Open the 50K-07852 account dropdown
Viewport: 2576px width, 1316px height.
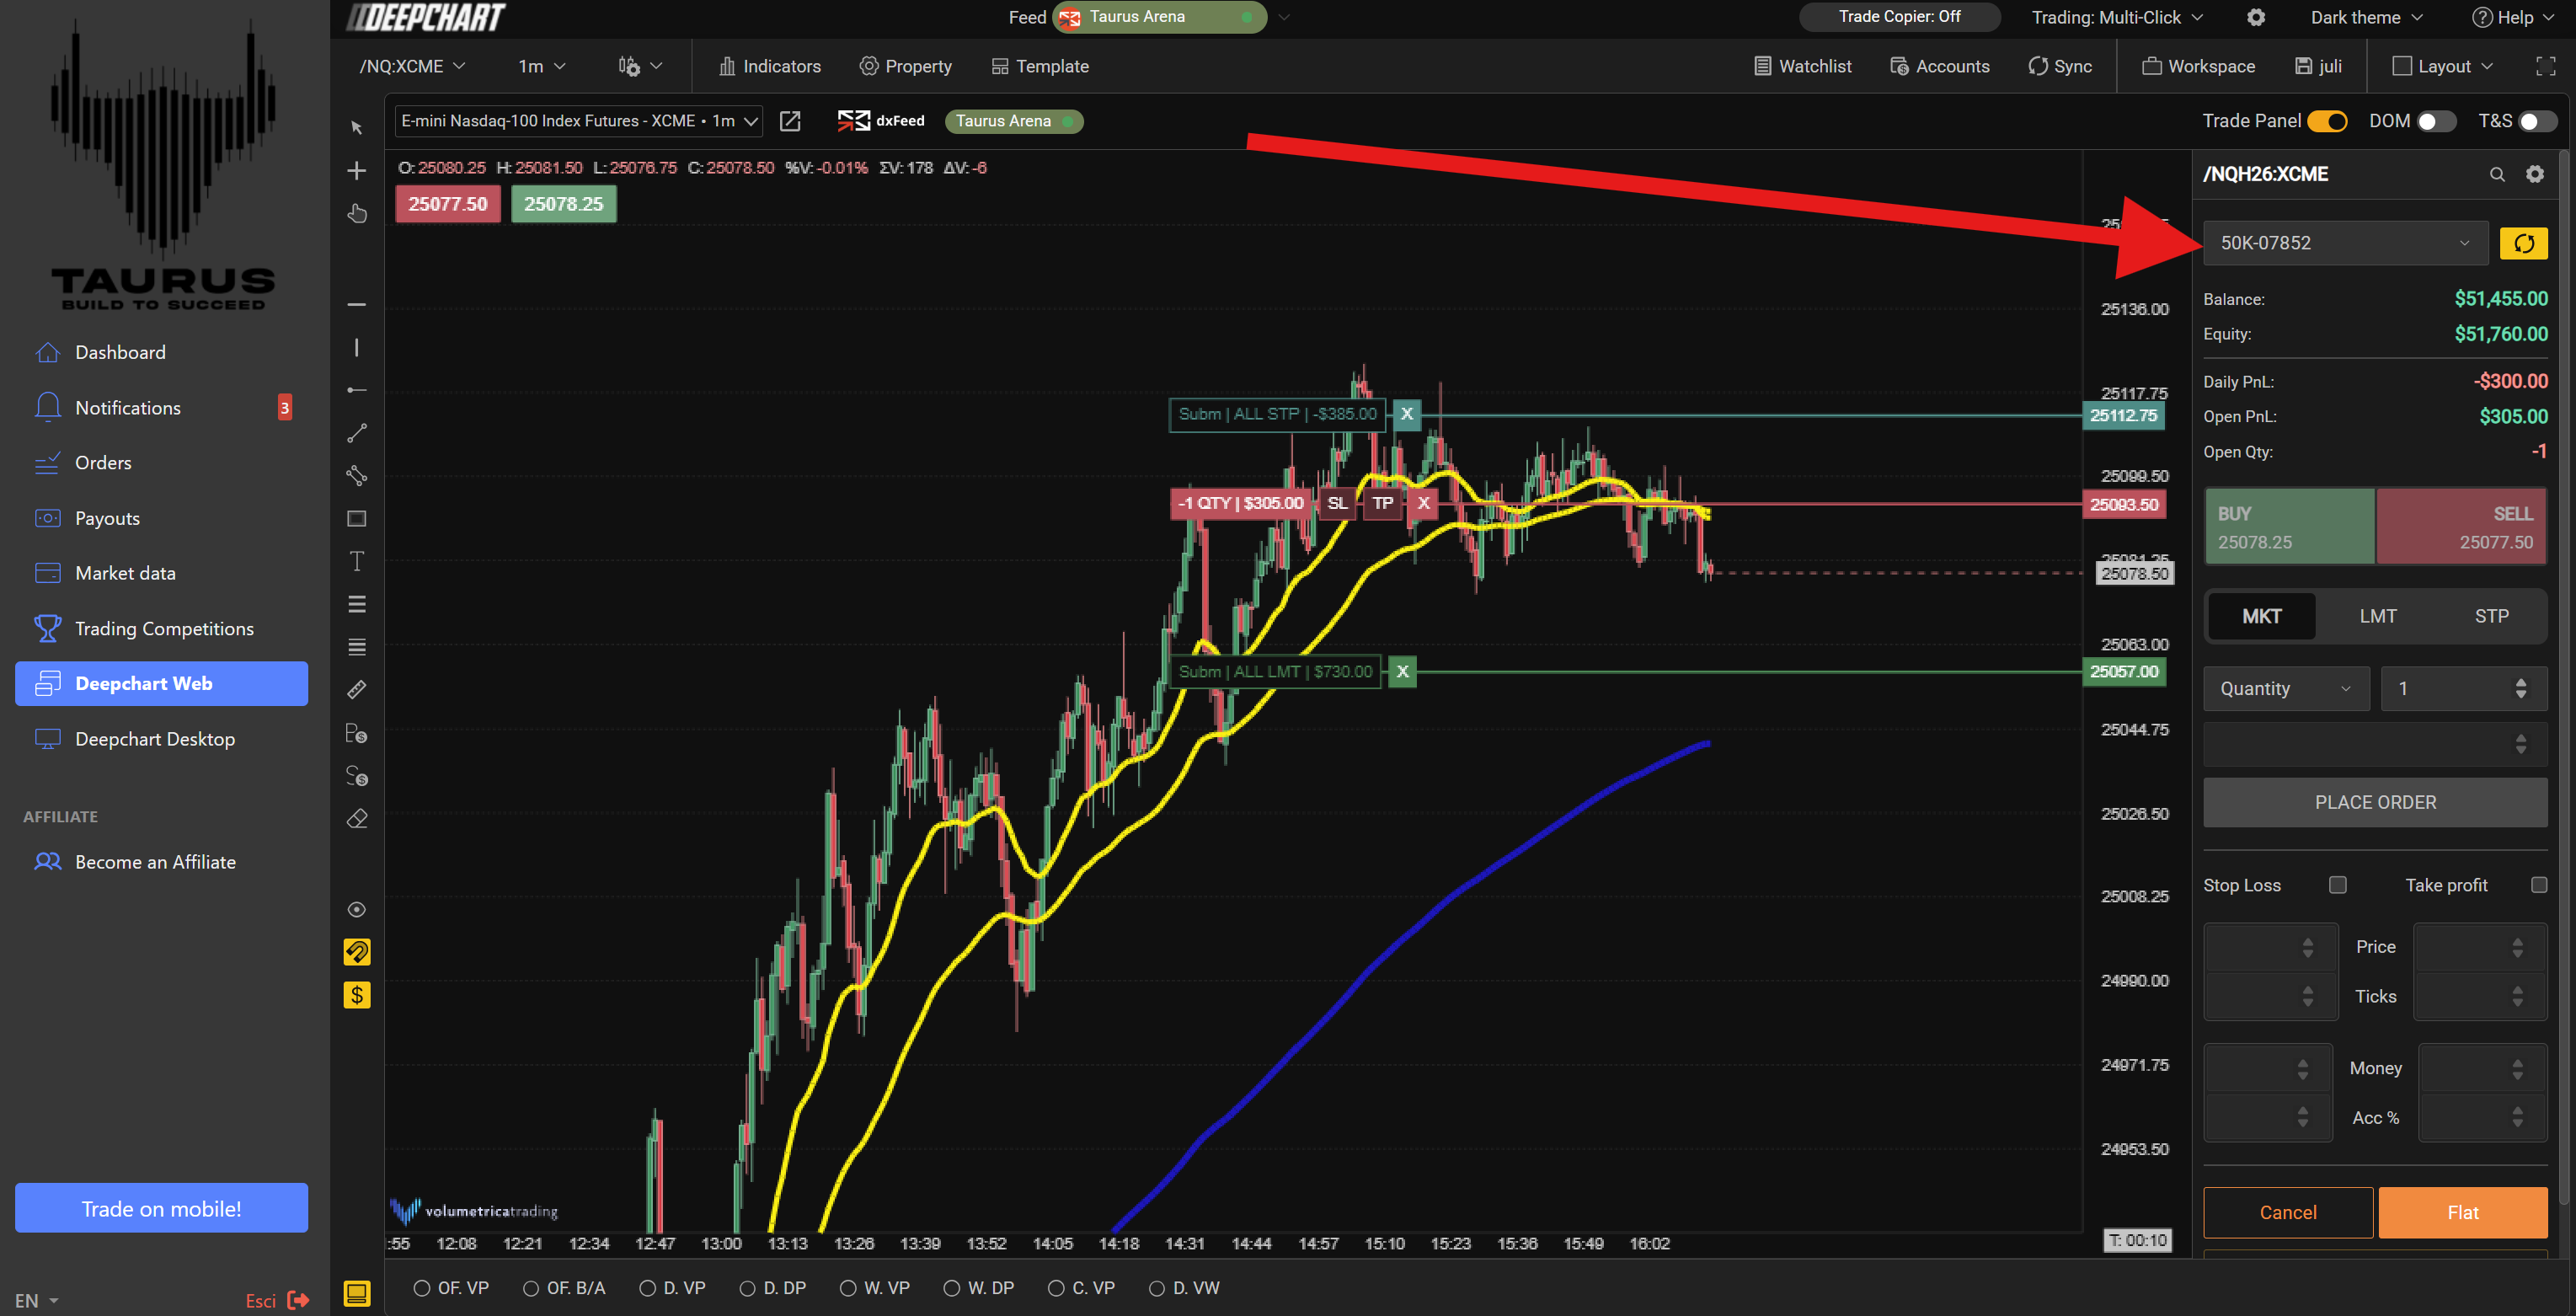(2344, 243)
